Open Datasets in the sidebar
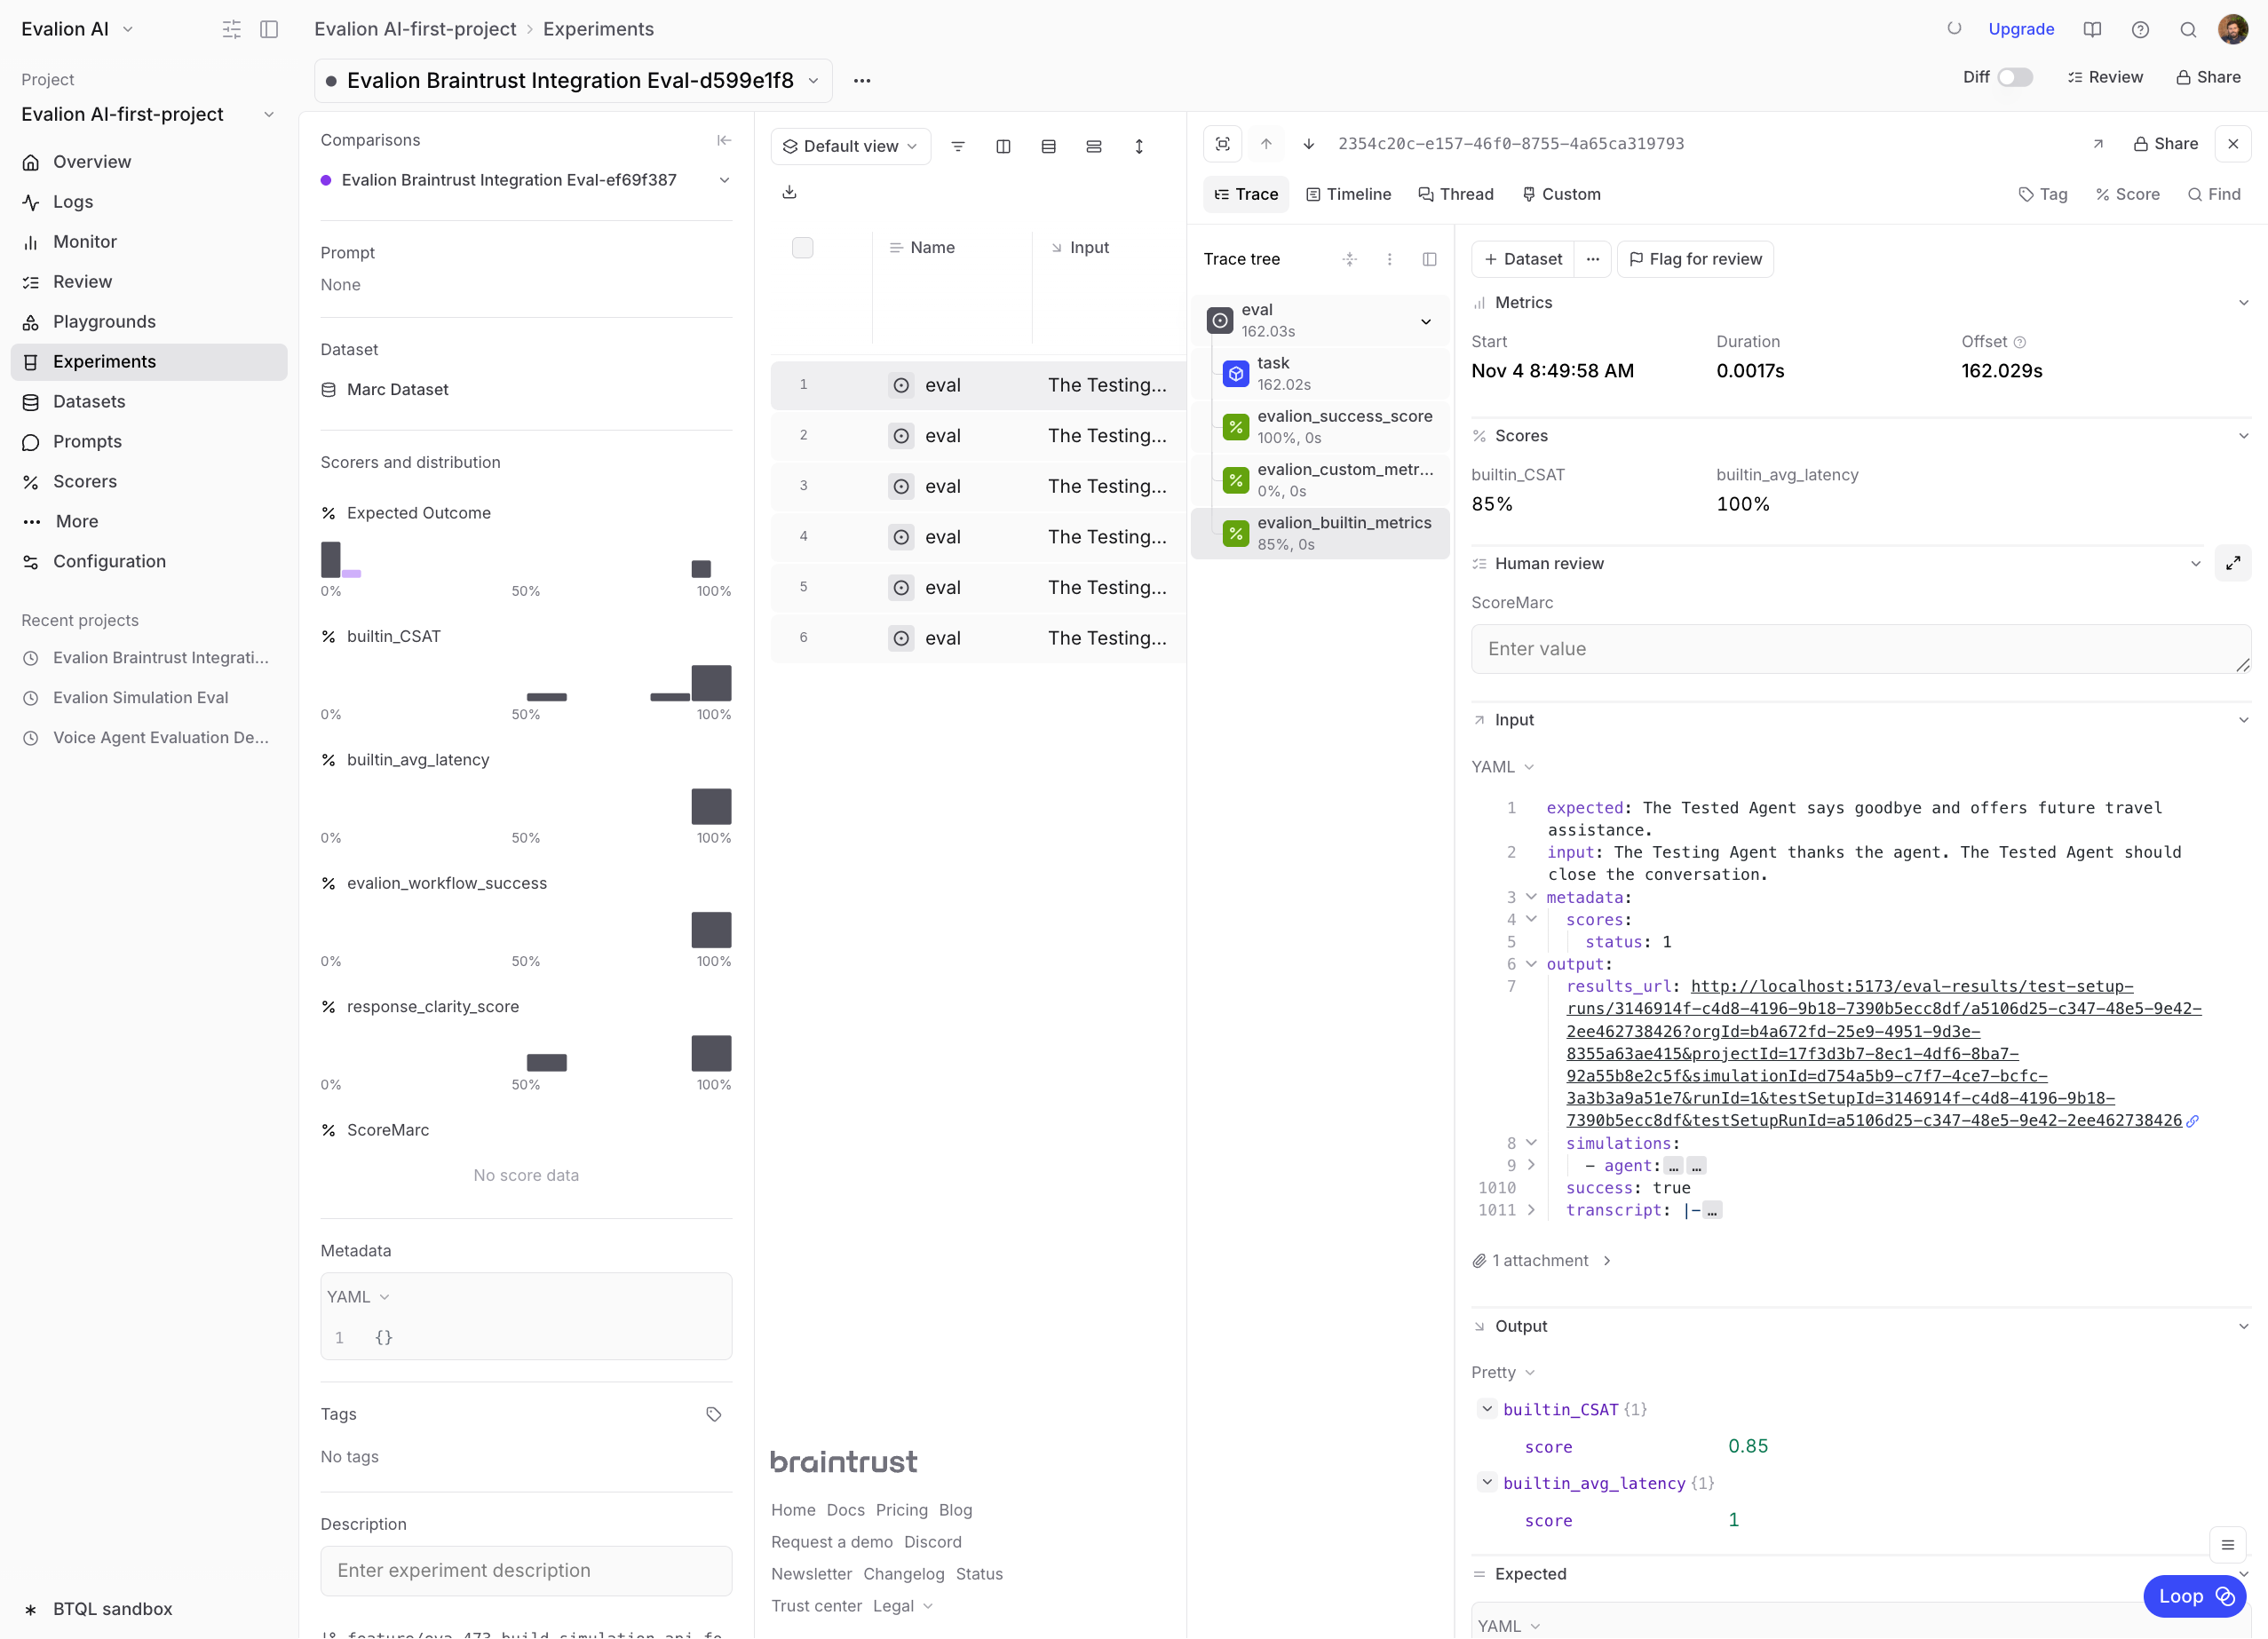This screenshot has height=1639, width=2268. click(149, 402)
